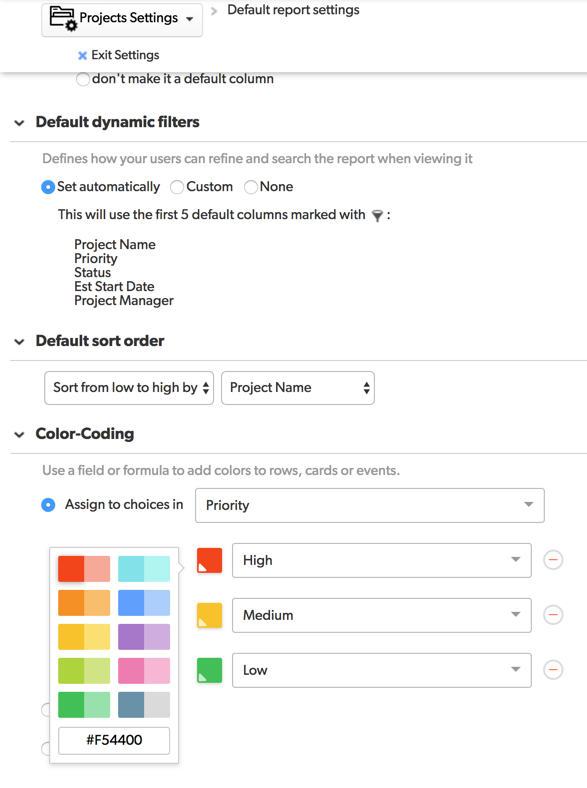Viewport: 587px width, 788px height.
Task: Collapse the Default dynamic filters section
Action: 20,123
